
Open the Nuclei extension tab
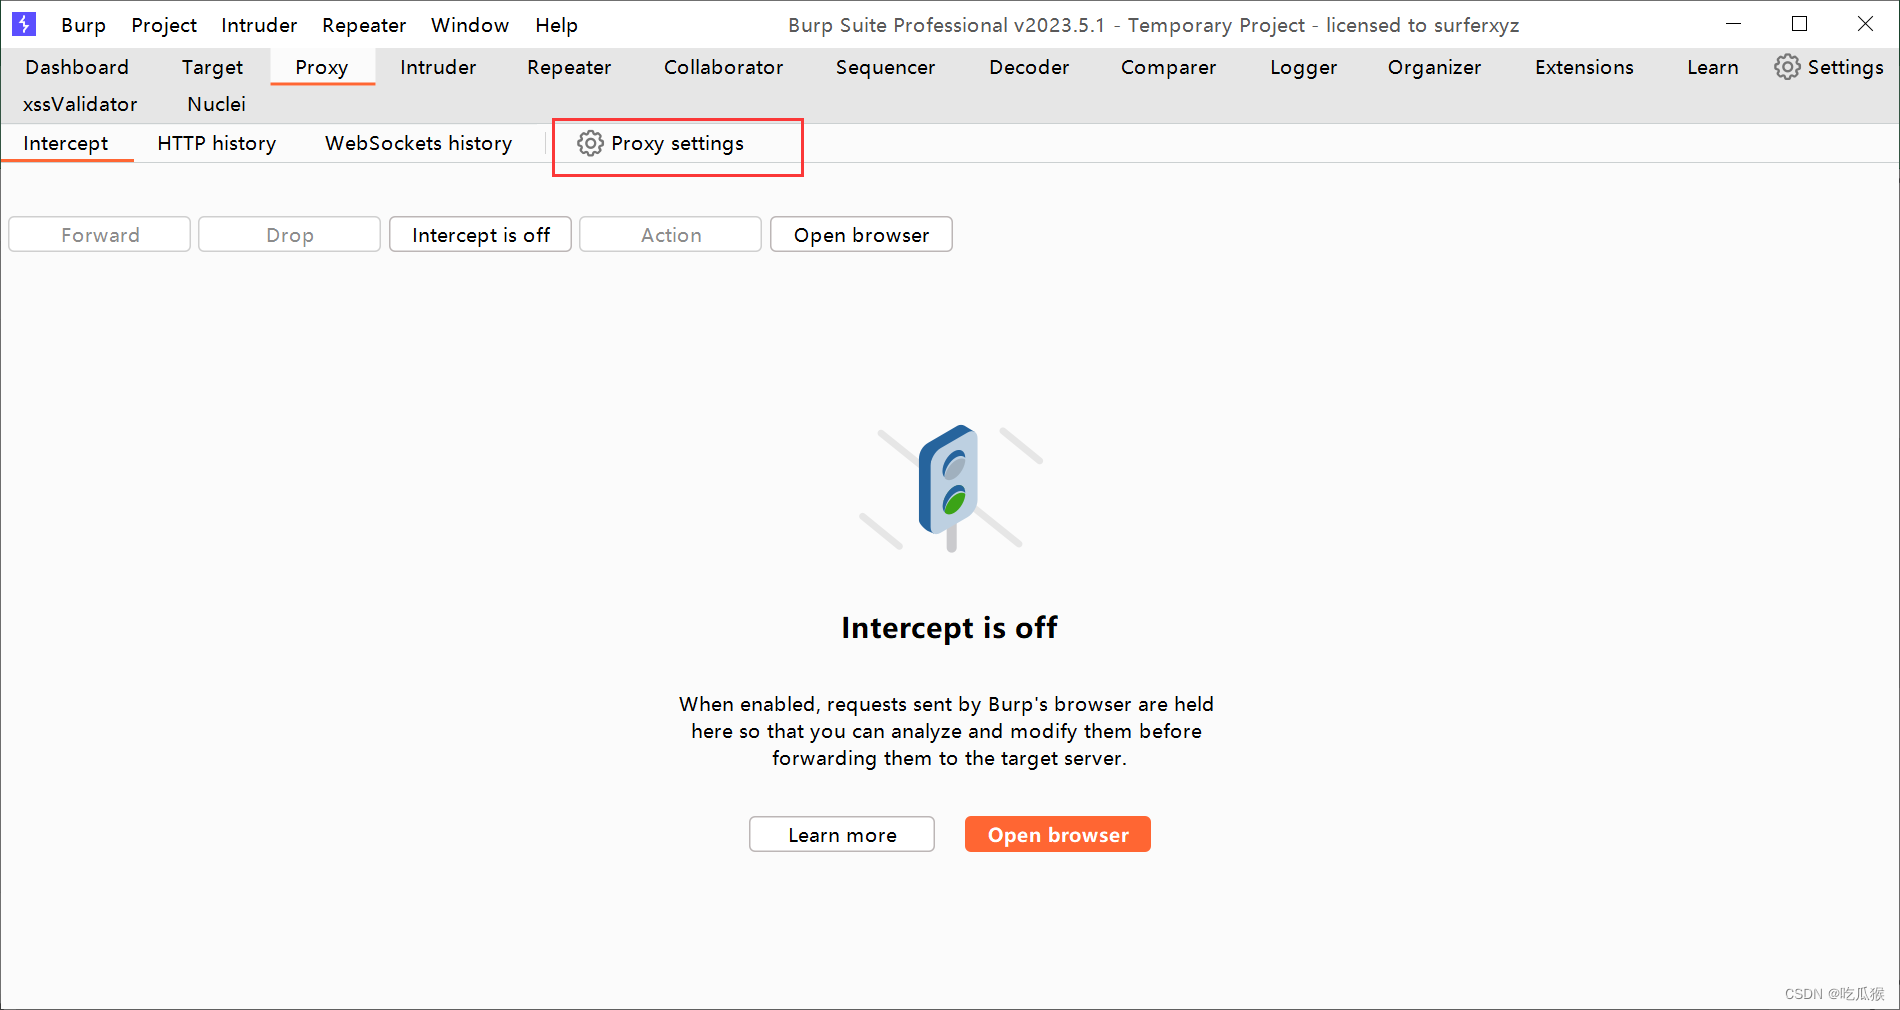pyautogui.click(x=216, y=103)
